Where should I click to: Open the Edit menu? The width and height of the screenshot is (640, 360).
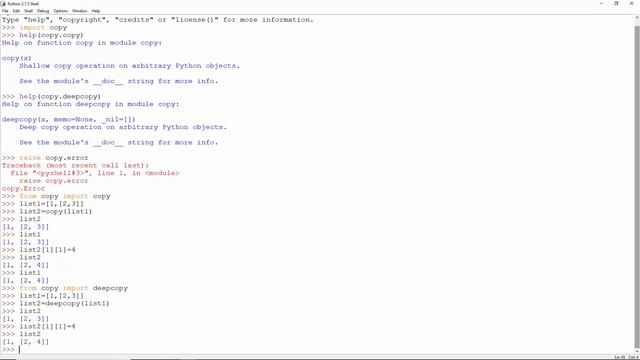click(x=16, y=11)
